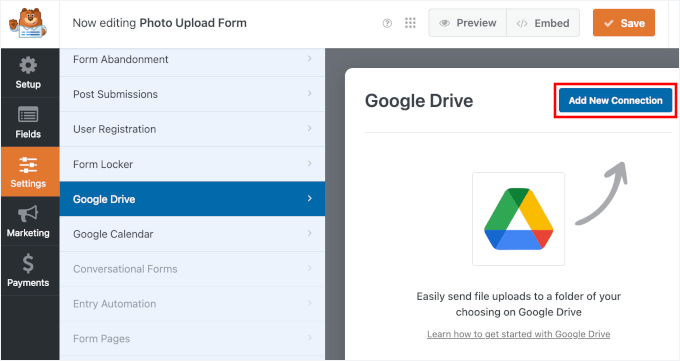Open Learn how to get started link
The height and width of the screenshot is (361, 680).
point(519,334)
